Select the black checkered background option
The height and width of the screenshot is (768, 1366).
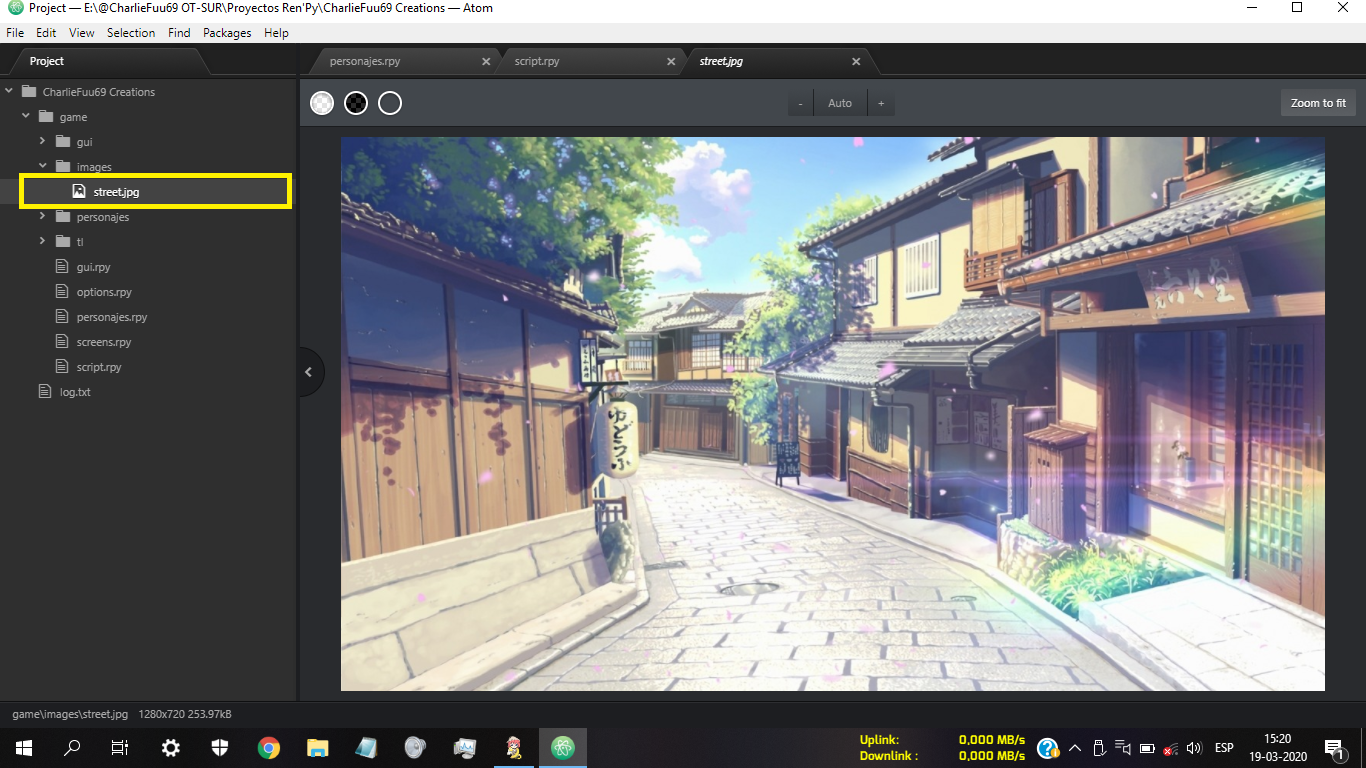tap(356, 103)
